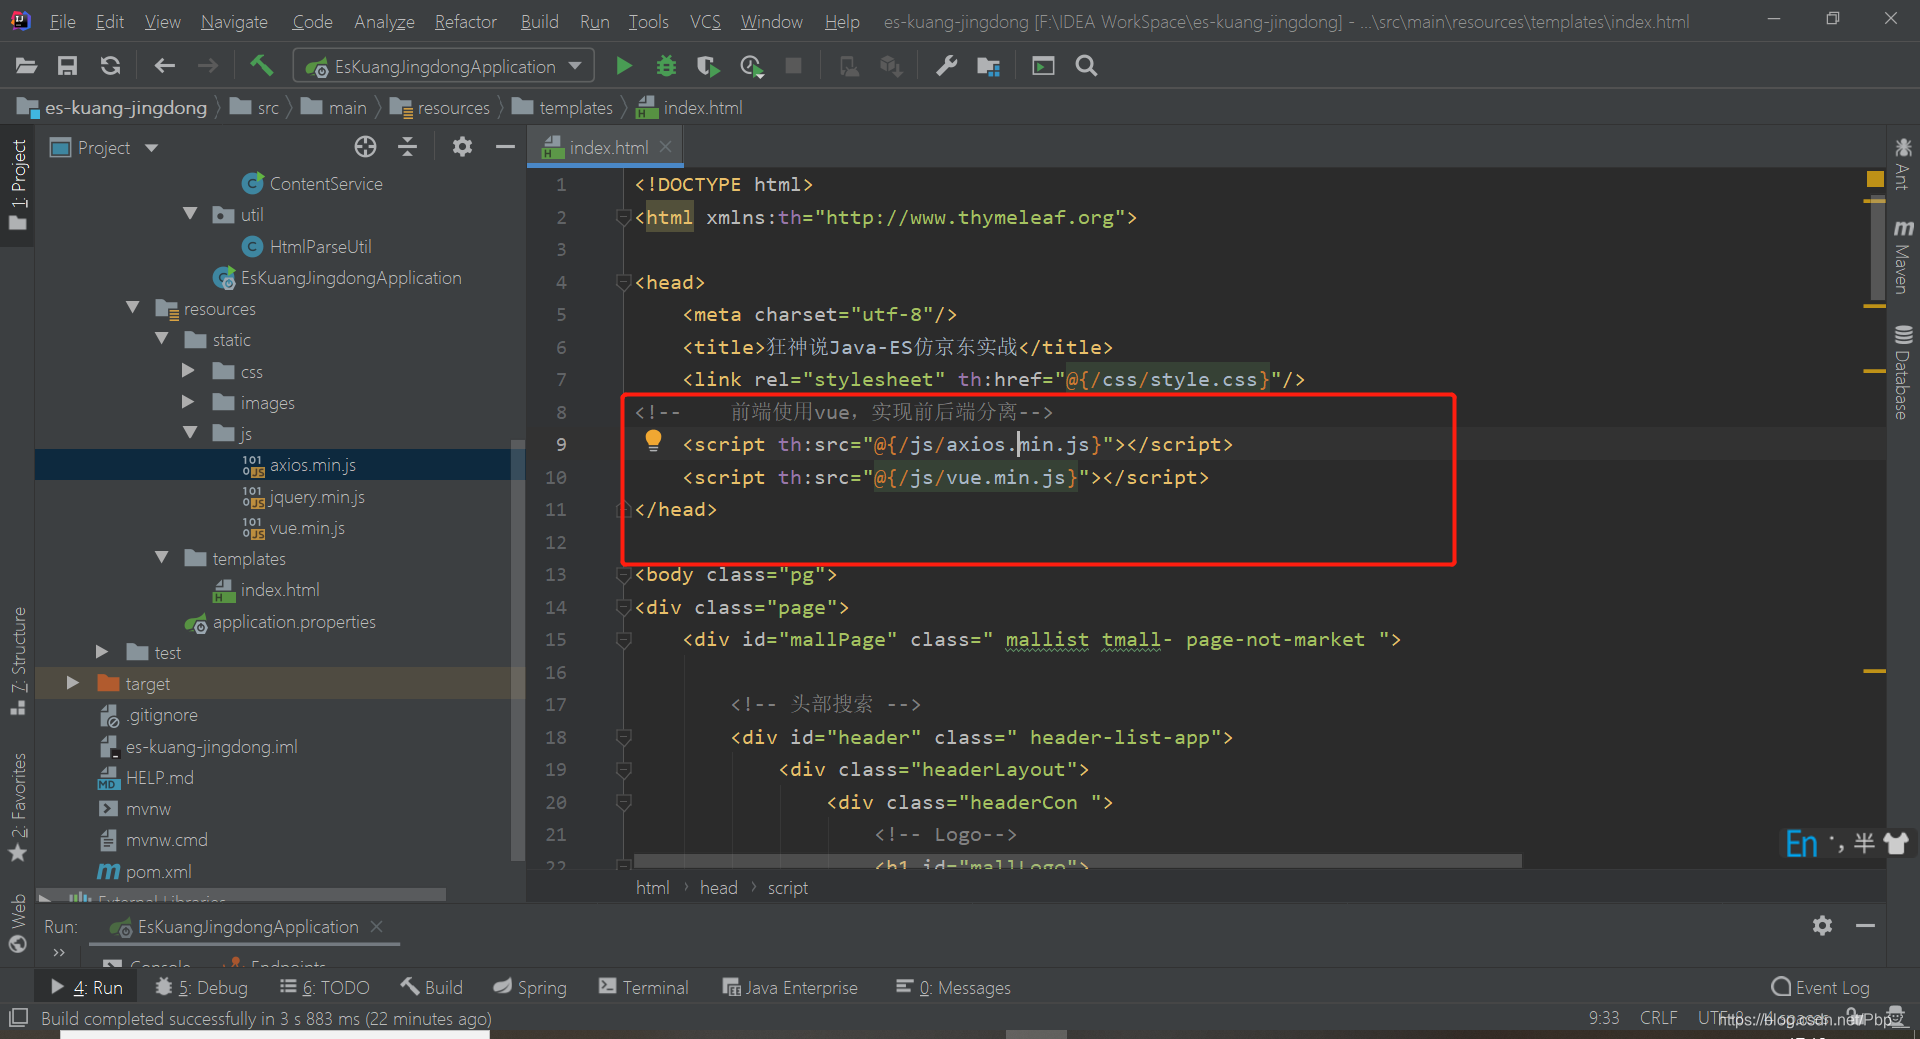1920x1039 pixels.
Task: Open the VCS menu
Action: tap(705, 21)
